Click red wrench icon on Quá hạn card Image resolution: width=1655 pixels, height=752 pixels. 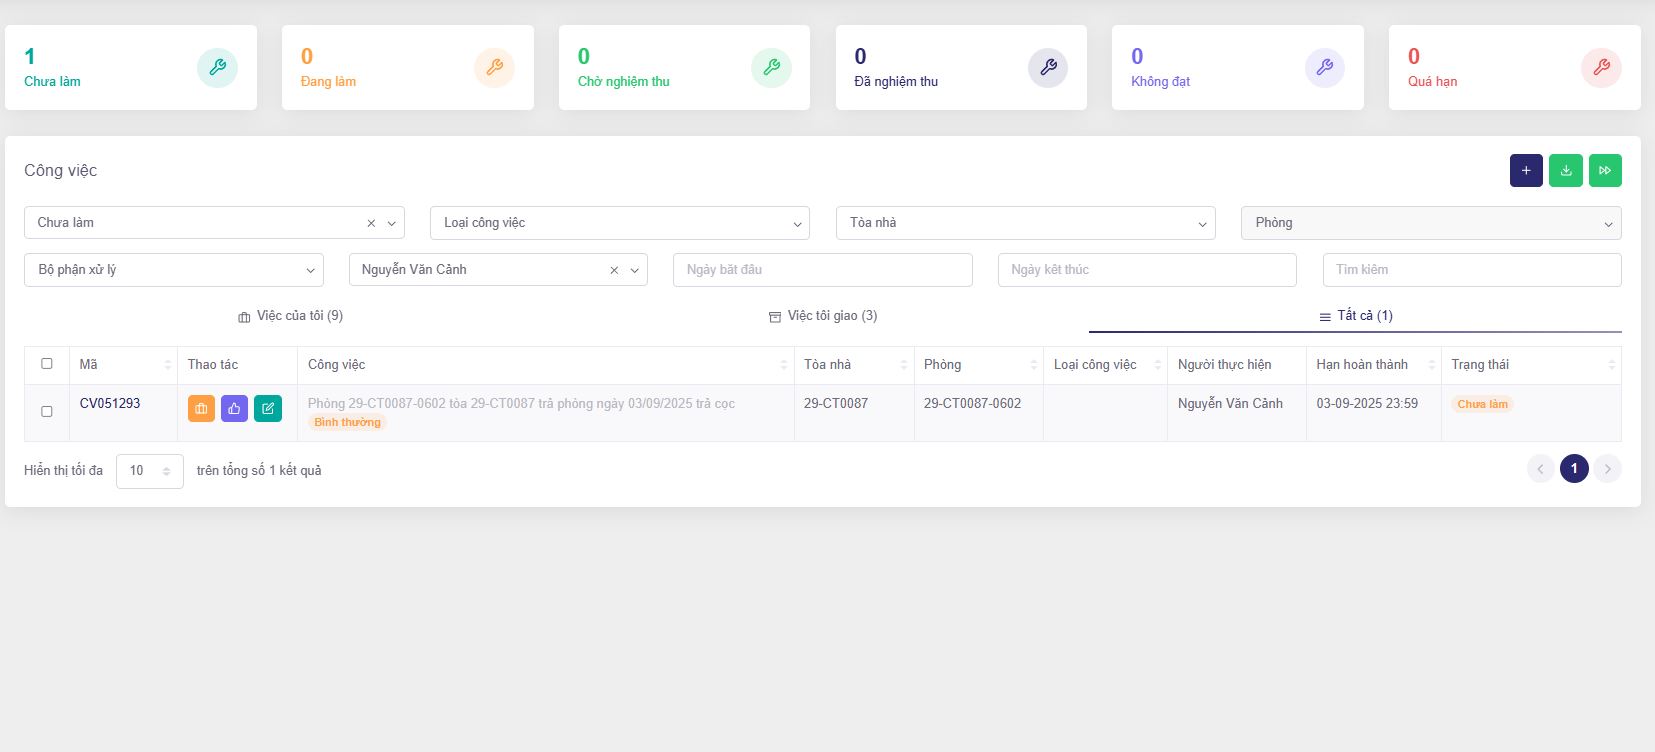[x=1601, y=68]
